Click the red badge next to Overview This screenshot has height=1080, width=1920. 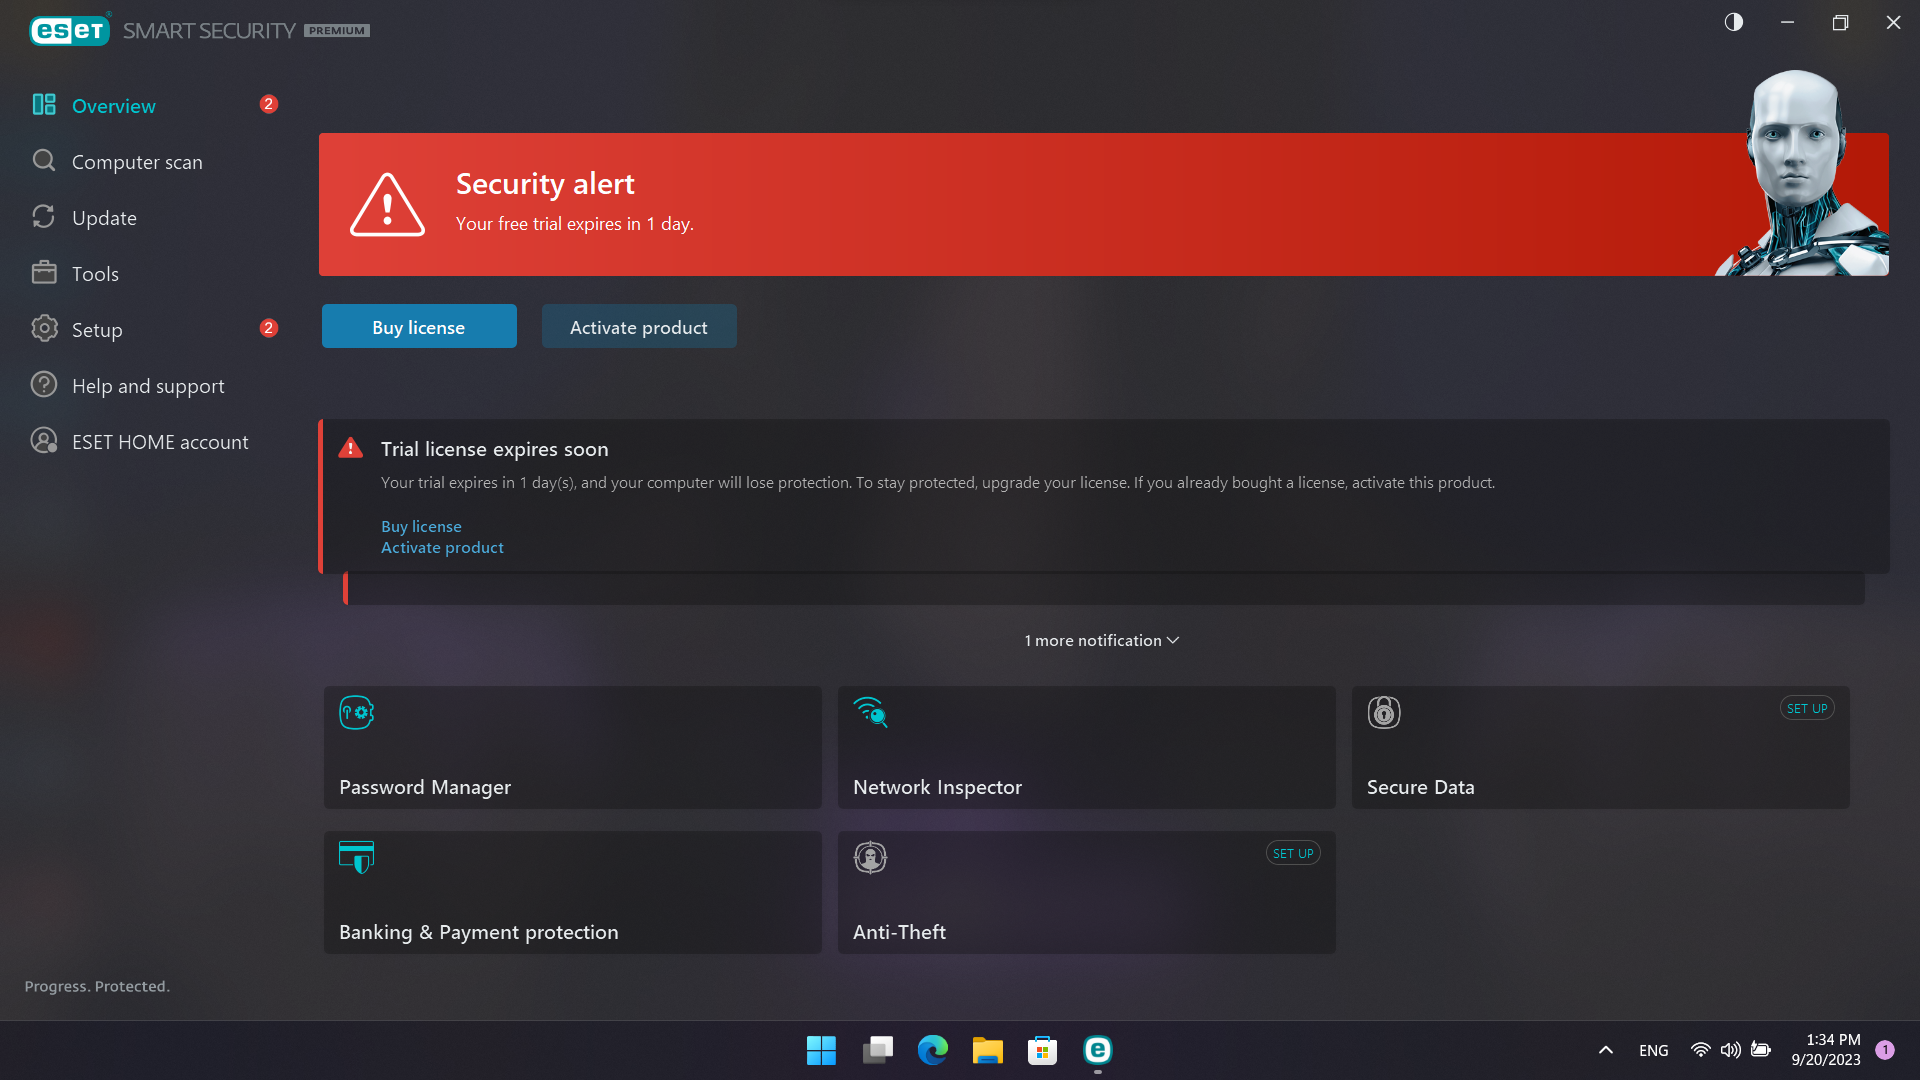point(268,104)
